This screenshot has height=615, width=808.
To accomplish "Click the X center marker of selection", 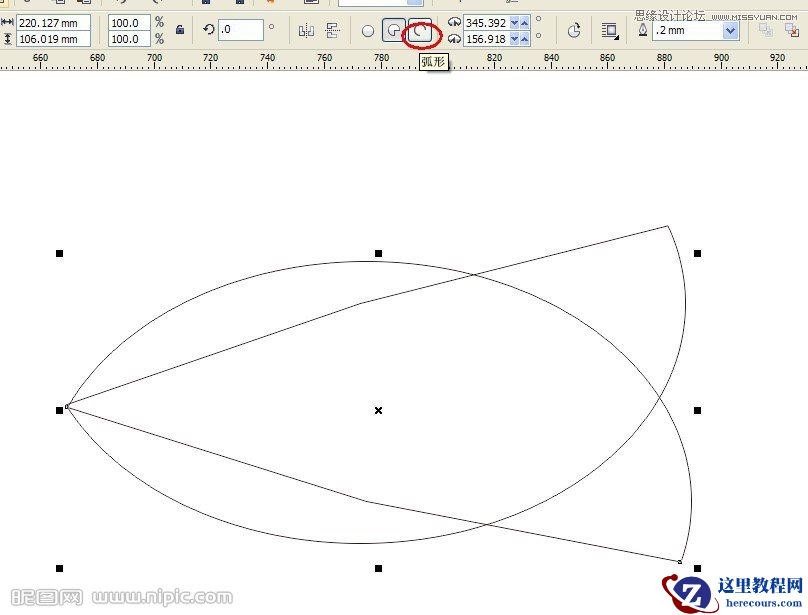I will (x=379, y=410).
